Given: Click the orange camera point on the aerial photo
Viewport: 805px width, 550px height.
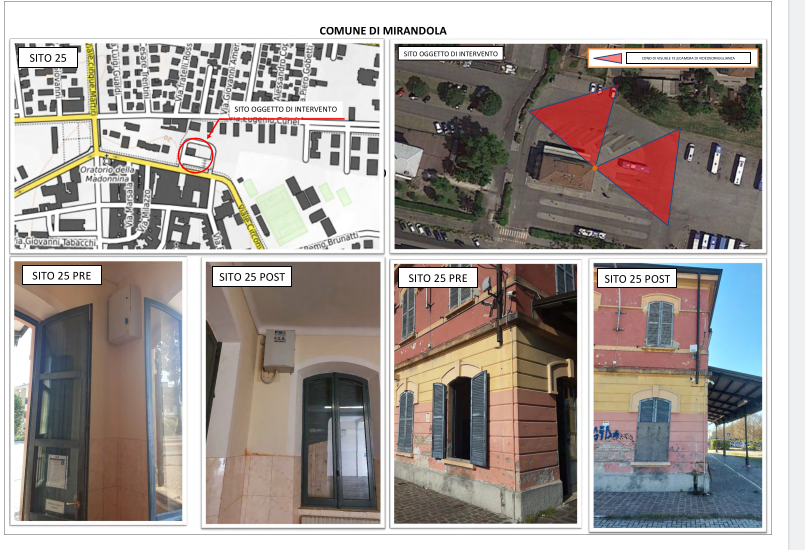Looking at the screenshot, I should tap(594, 168).
